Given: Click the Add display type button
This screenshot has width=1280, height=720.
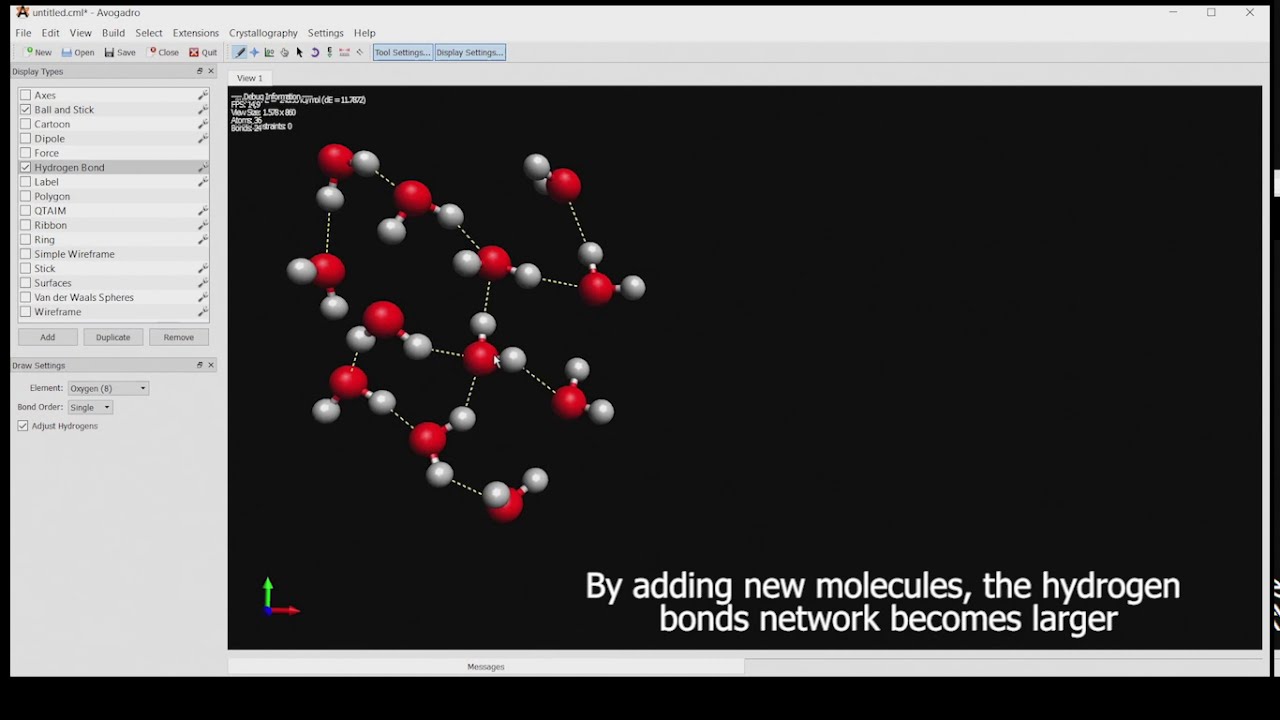Looking at the screenshot, I should pos(47,337).
